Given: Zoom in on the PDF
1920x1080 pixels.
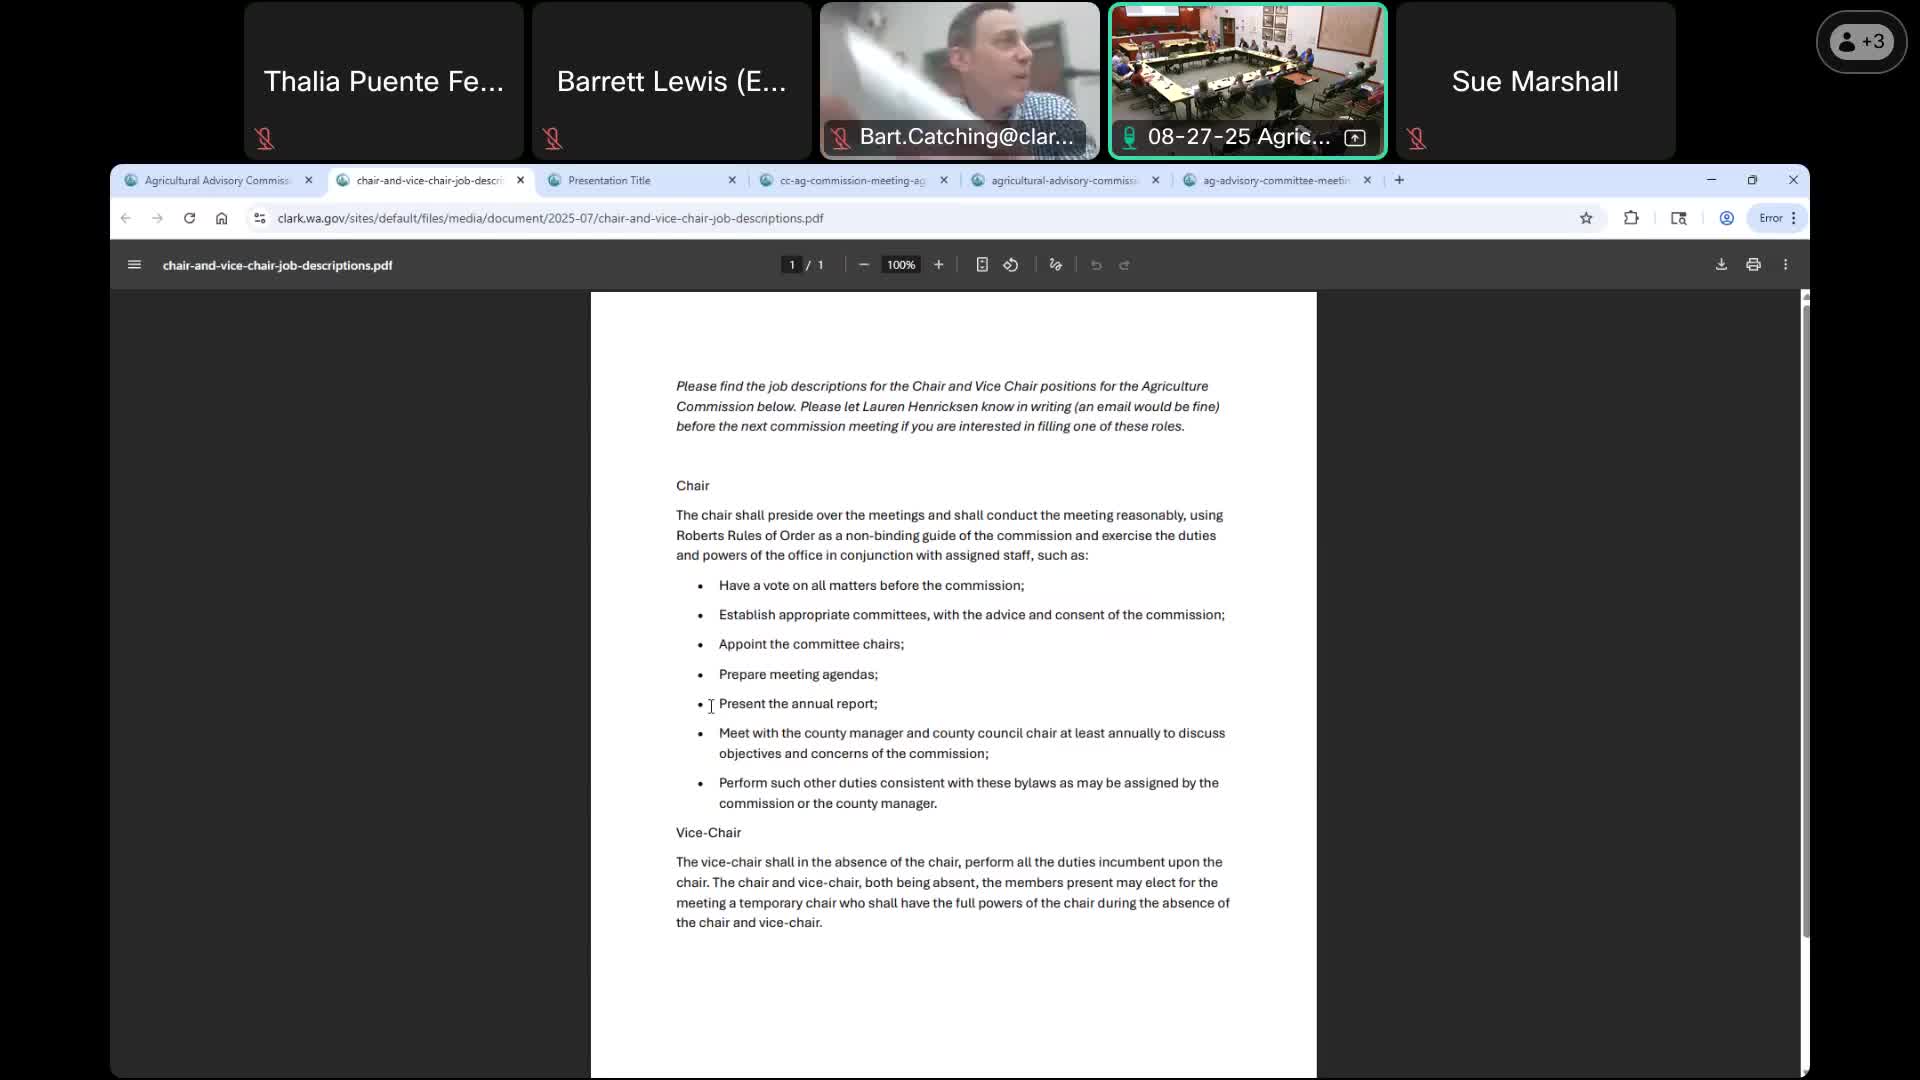Looking at the screenshot, I should tap(938, 265).
